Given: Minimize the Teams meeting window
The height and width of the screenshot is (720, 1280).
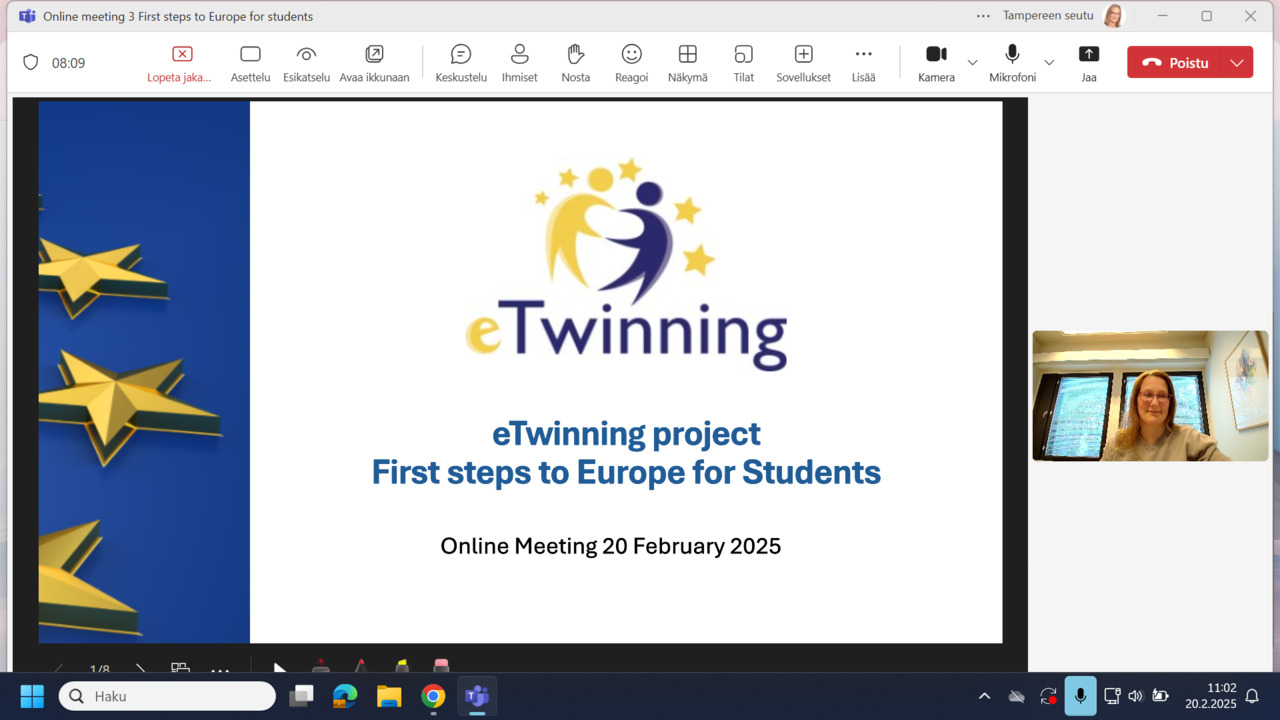Looking at the screenshot, I should tap(1162, 16).
